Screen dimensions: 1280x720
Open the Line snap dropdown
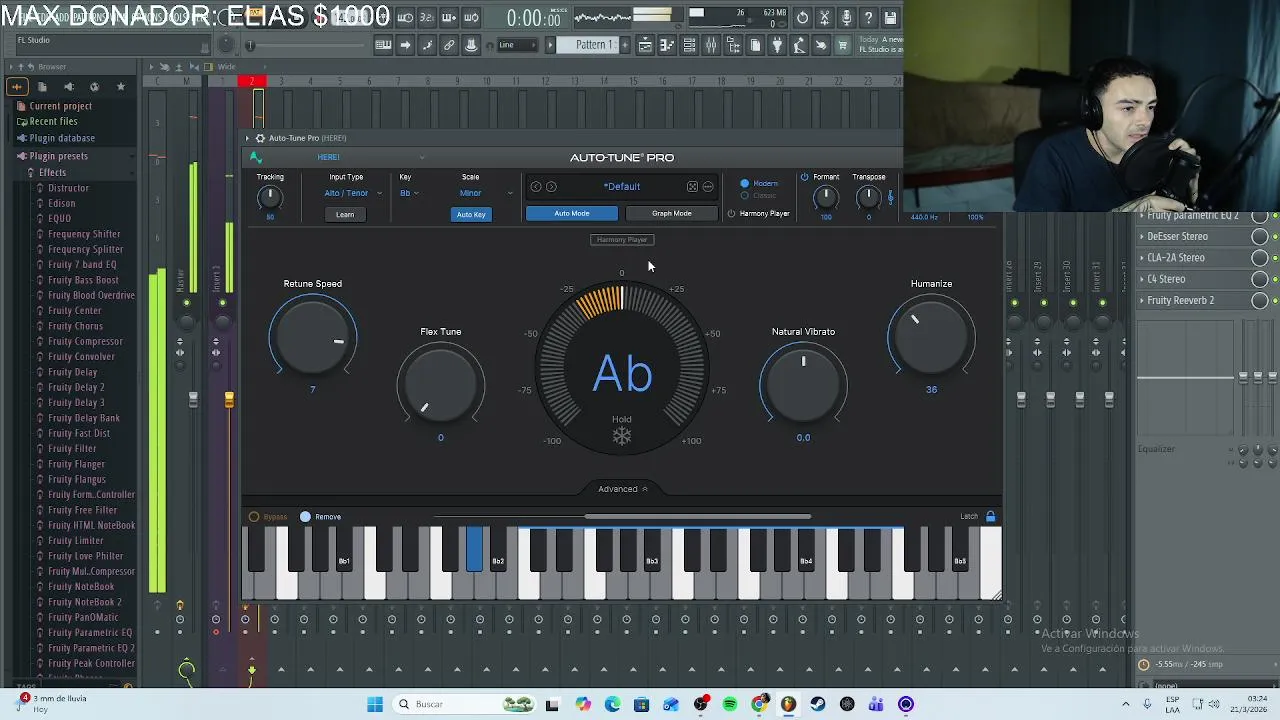pyautogui.click(x=518, y=45)
